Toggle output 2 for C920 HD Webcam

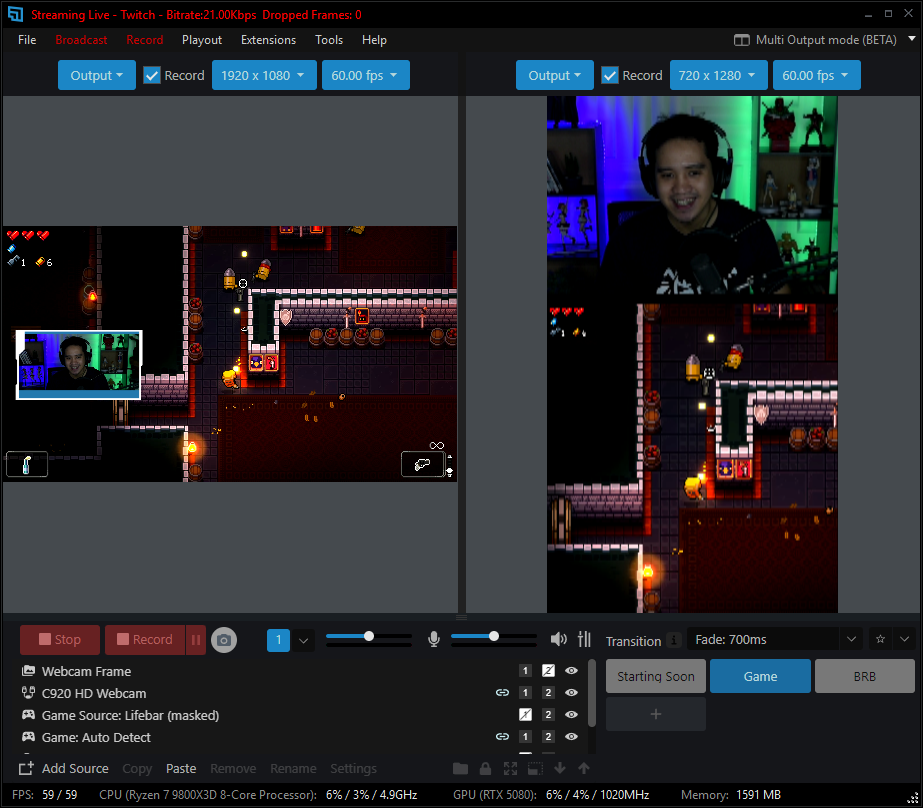[548, 693]
